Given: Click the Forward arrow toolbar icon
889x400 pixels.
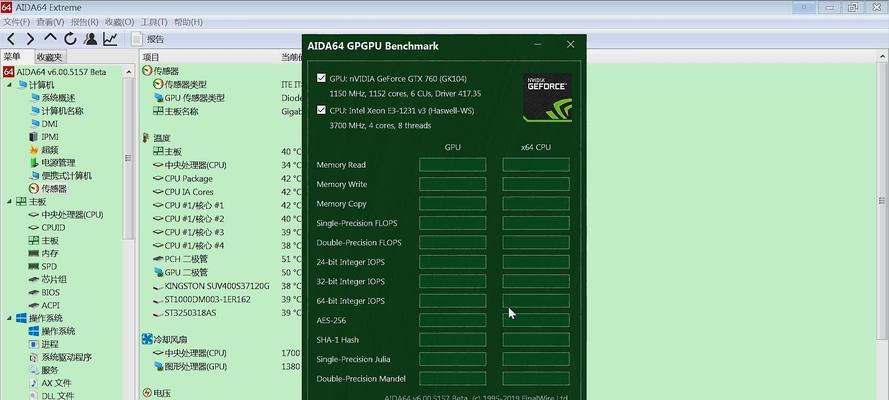Looking at the screenshot, I should pyautogui.click(x=30, y=39).
